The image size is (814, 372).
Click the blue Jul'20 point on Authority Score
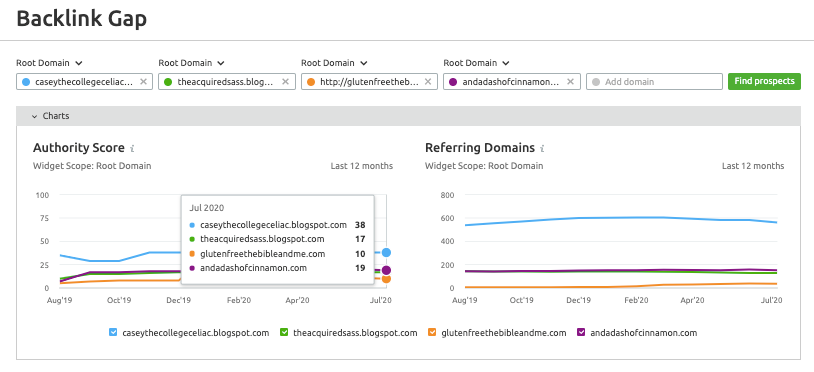click(x=386, y=253)
